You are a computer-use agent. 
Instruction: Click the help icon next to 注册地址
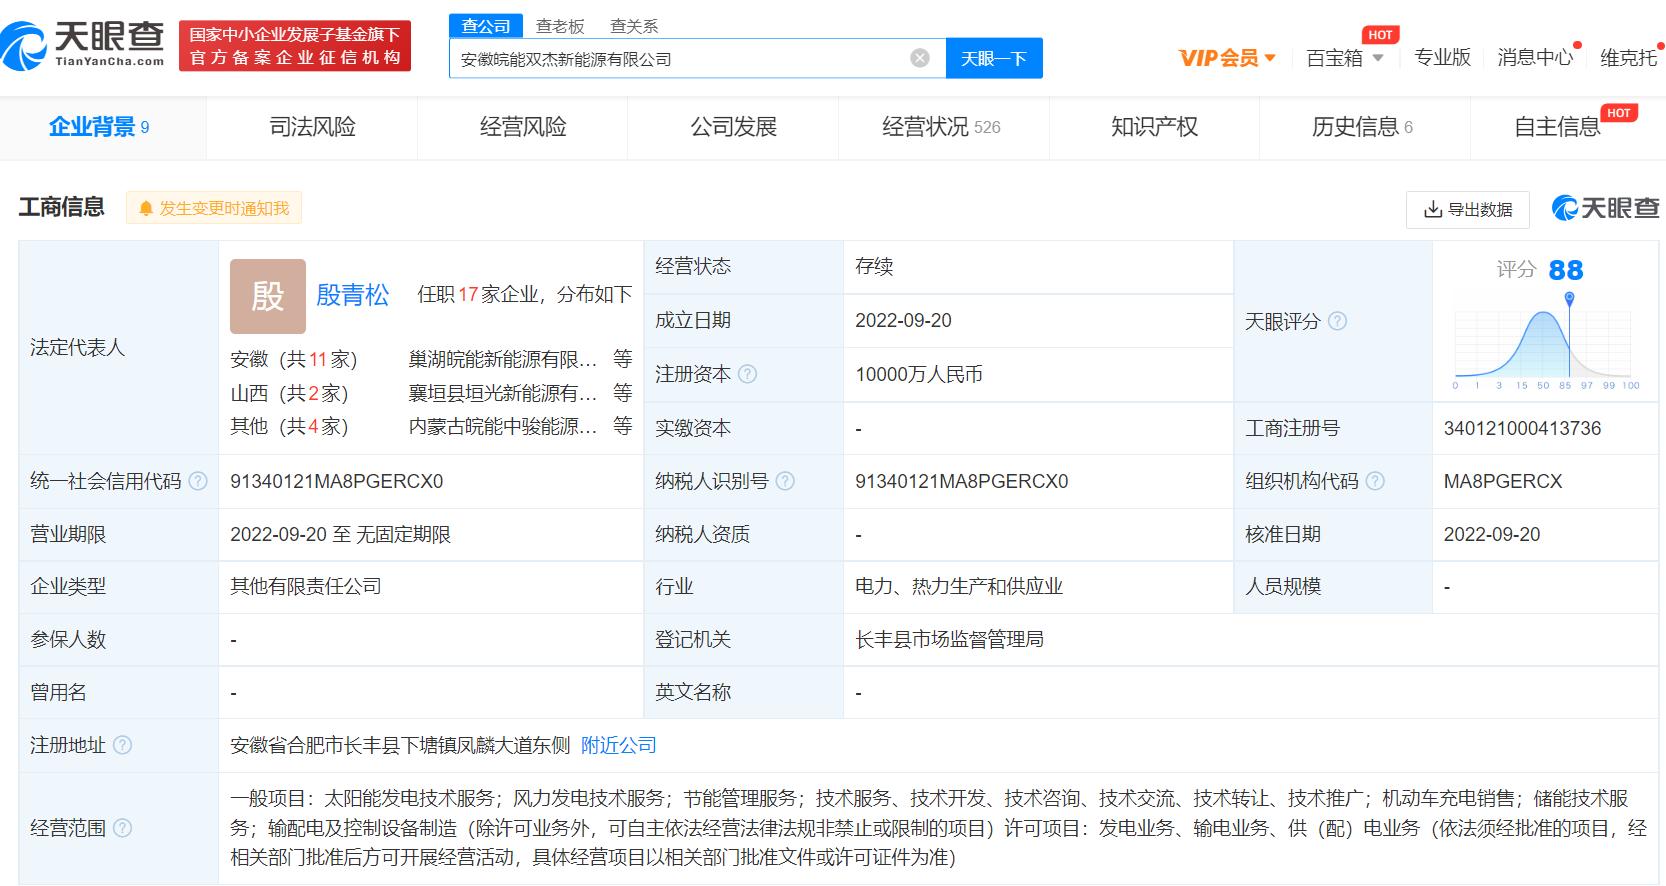coord(122,745)
